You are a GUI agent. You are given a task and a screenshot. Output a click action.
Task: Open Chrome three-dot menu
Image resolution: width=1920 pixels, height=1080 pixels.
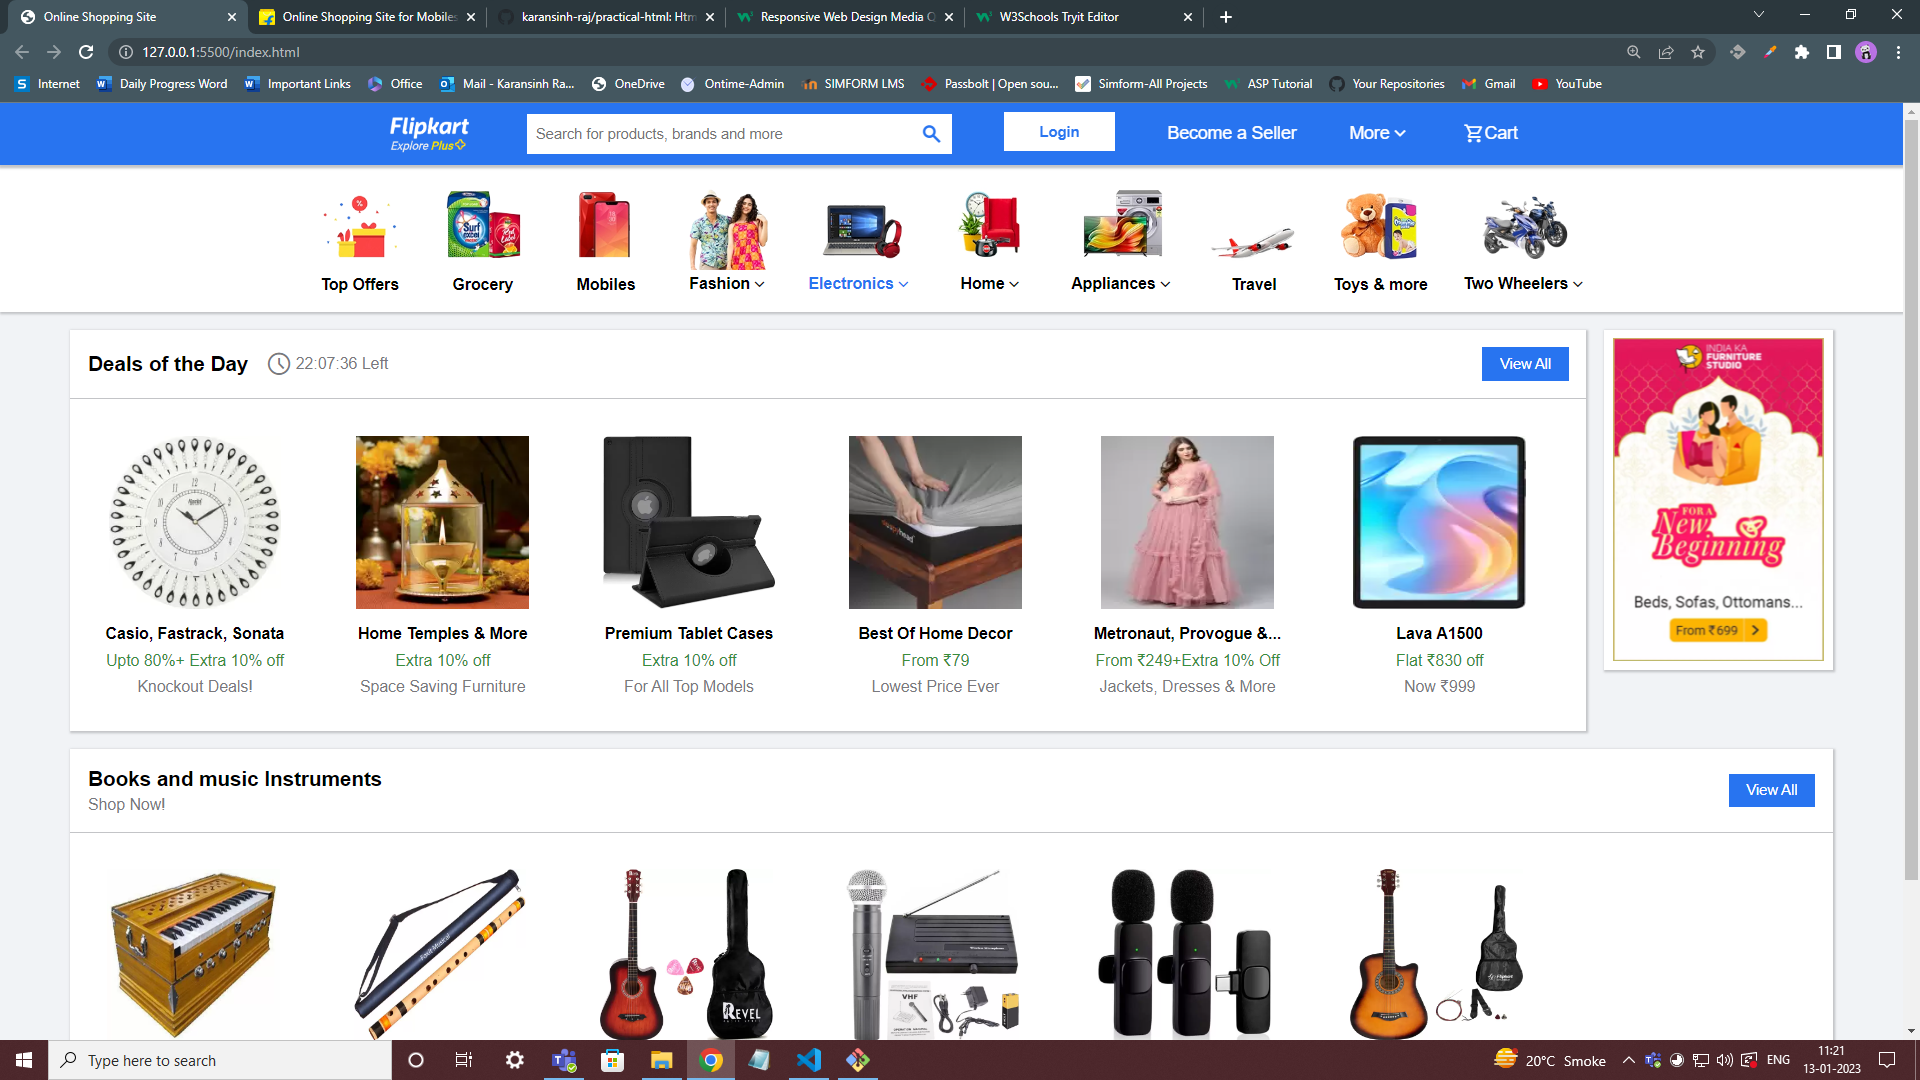[x=1898, y=52]
